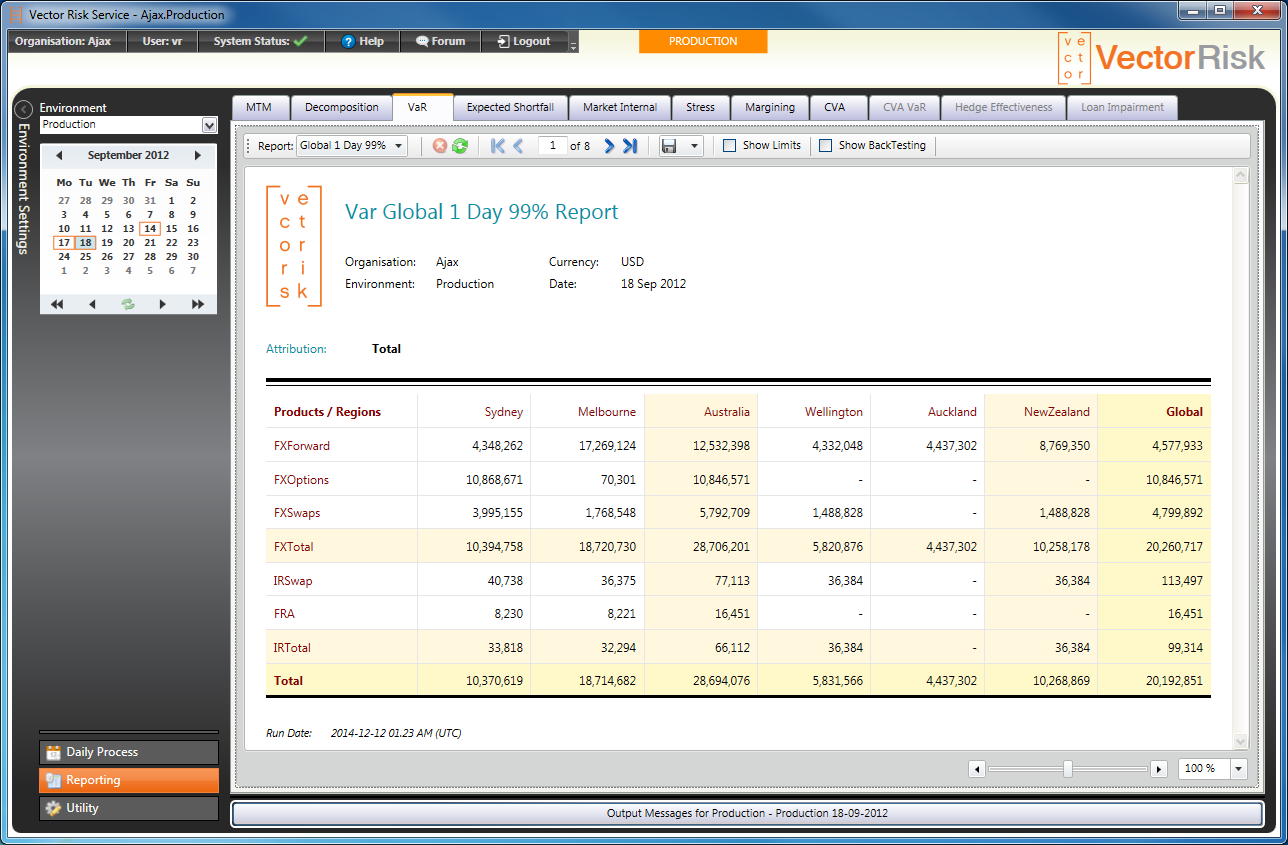Open the Utility section
This screenshot has width=1288, height=845.
pos(129,808)
